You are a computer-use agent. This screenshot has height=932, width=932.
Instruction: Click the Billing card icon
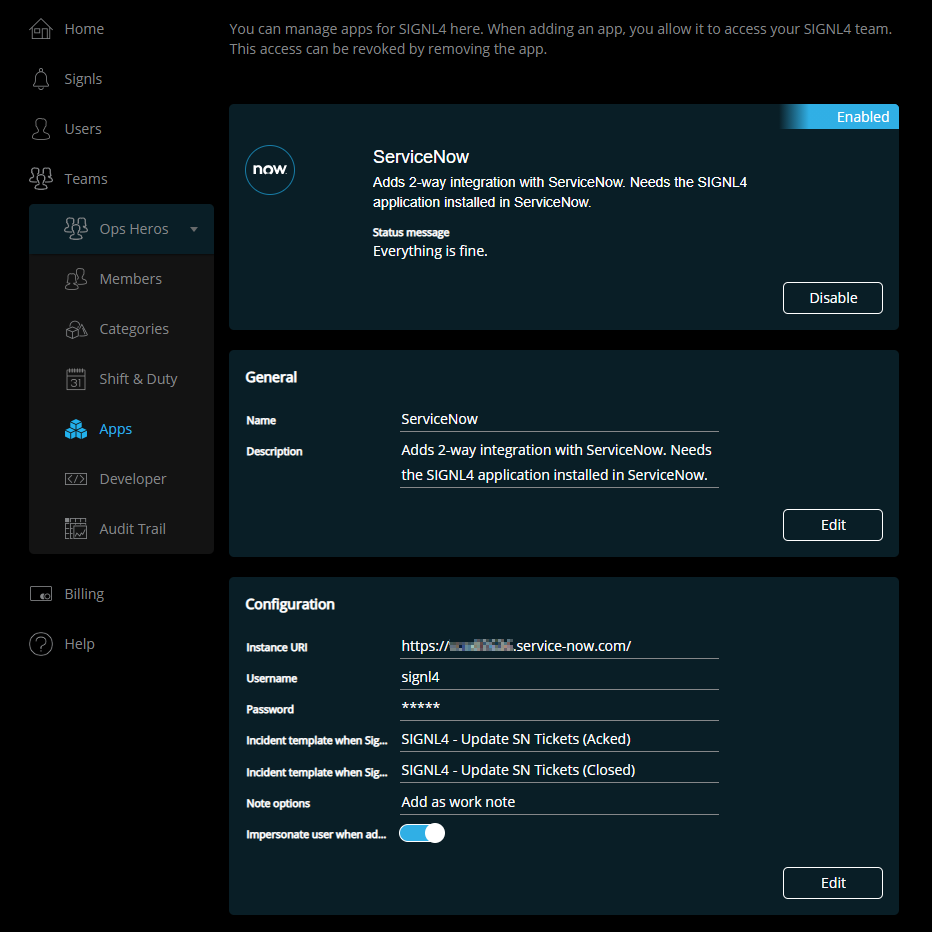(x=40, y=594)
